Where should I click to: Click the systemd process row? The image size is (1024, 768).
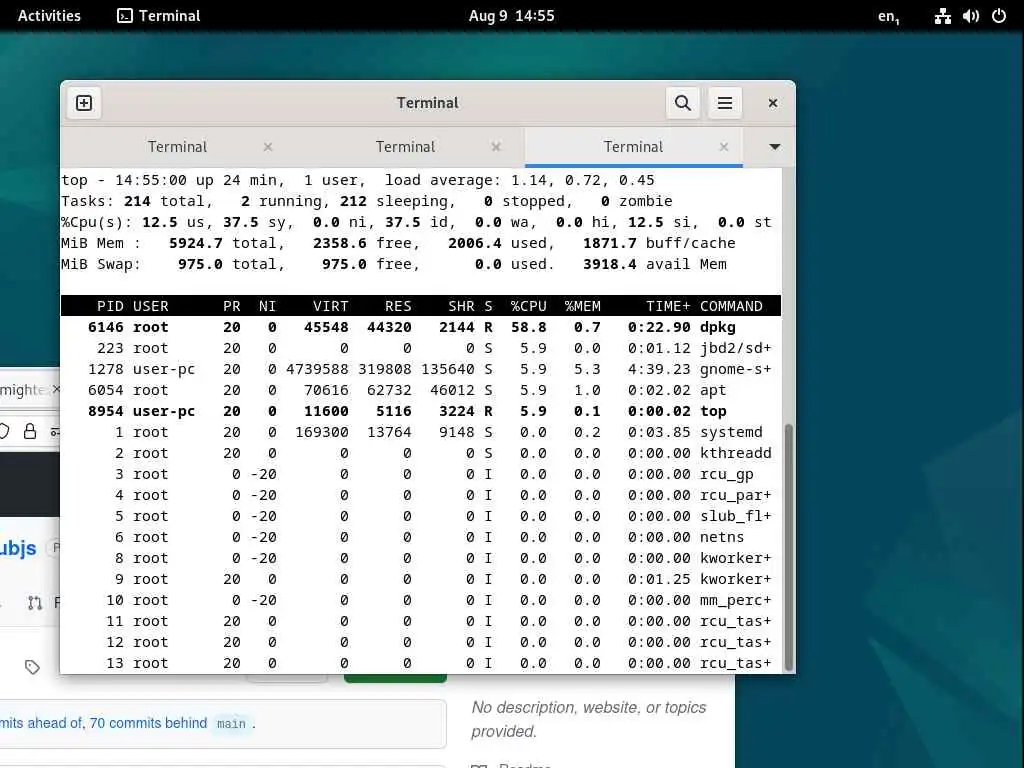point(421,432)
